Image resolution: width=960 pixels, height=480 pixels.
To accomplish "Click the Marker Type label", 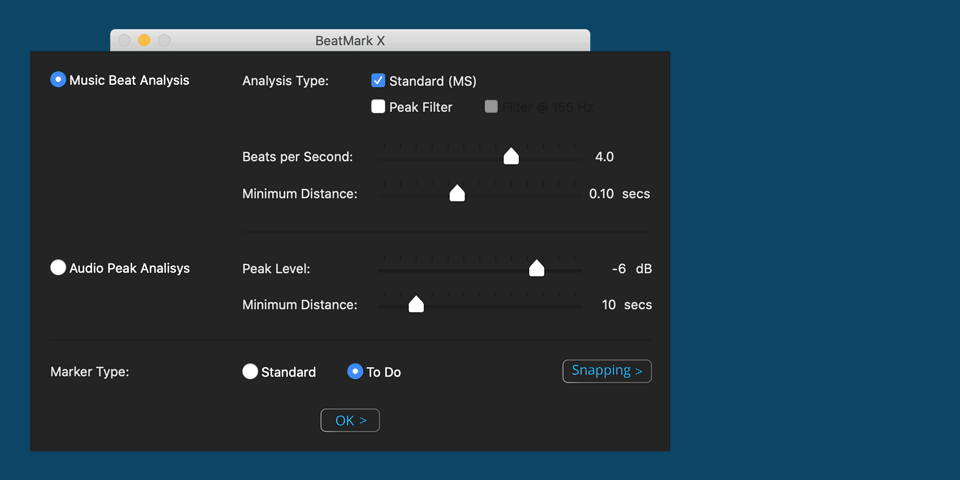I will pyautogui.click(x=89, y=372).
